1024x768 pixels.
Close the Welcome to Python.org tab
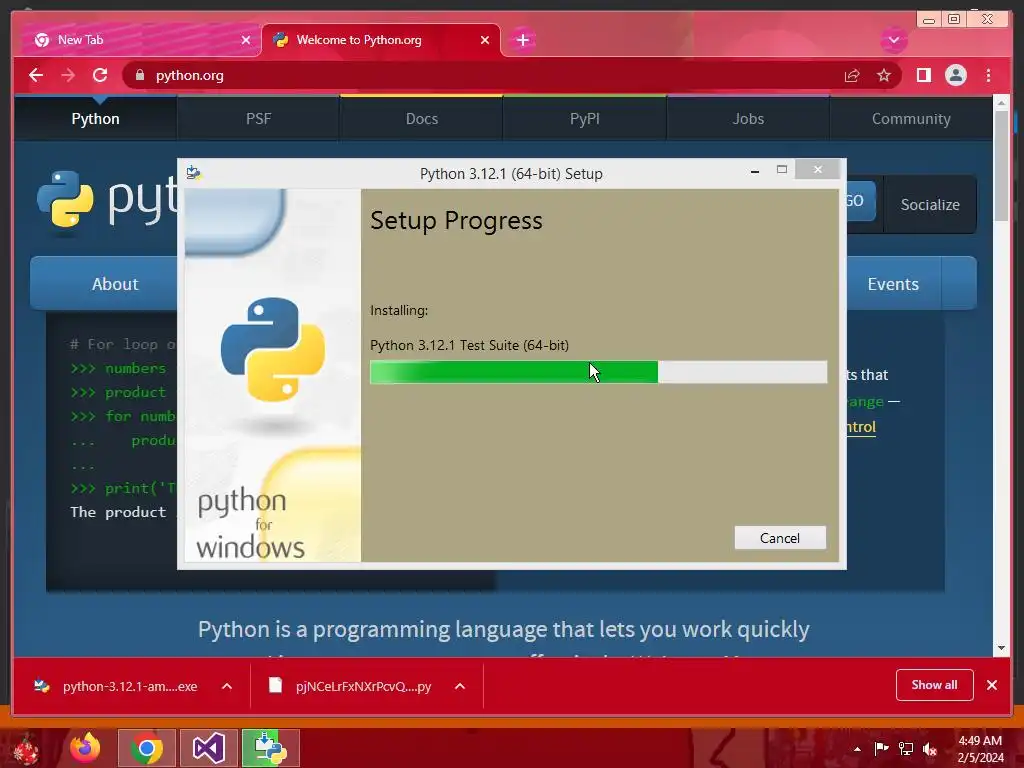point(485,40)
